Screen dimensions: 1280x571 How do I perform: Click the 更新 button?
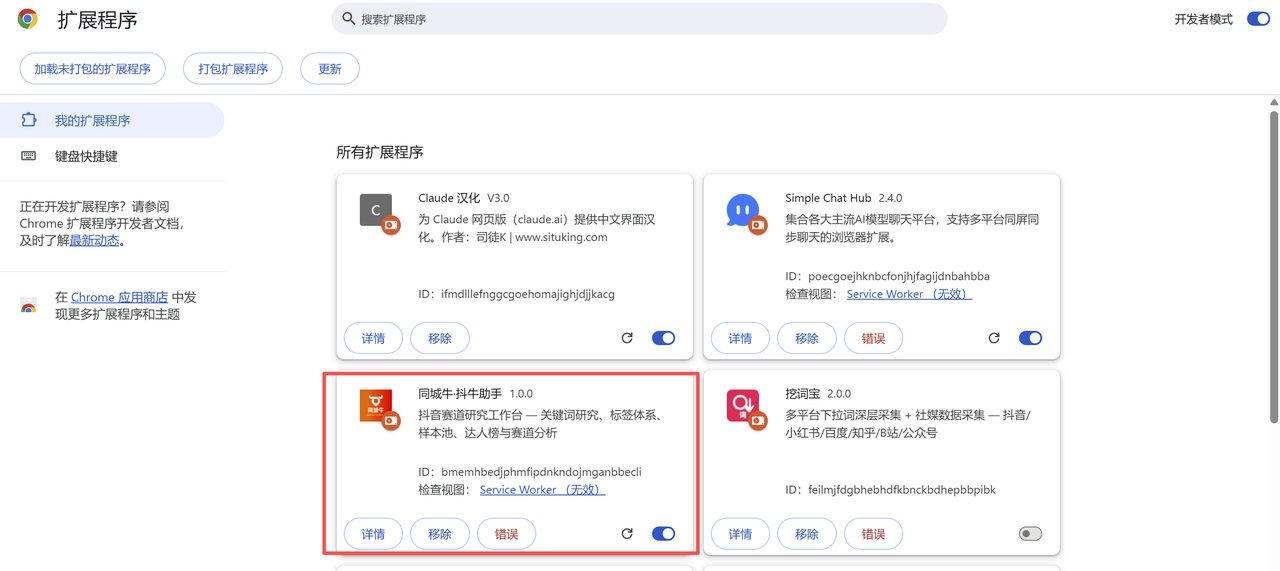[x=330, y=69]
